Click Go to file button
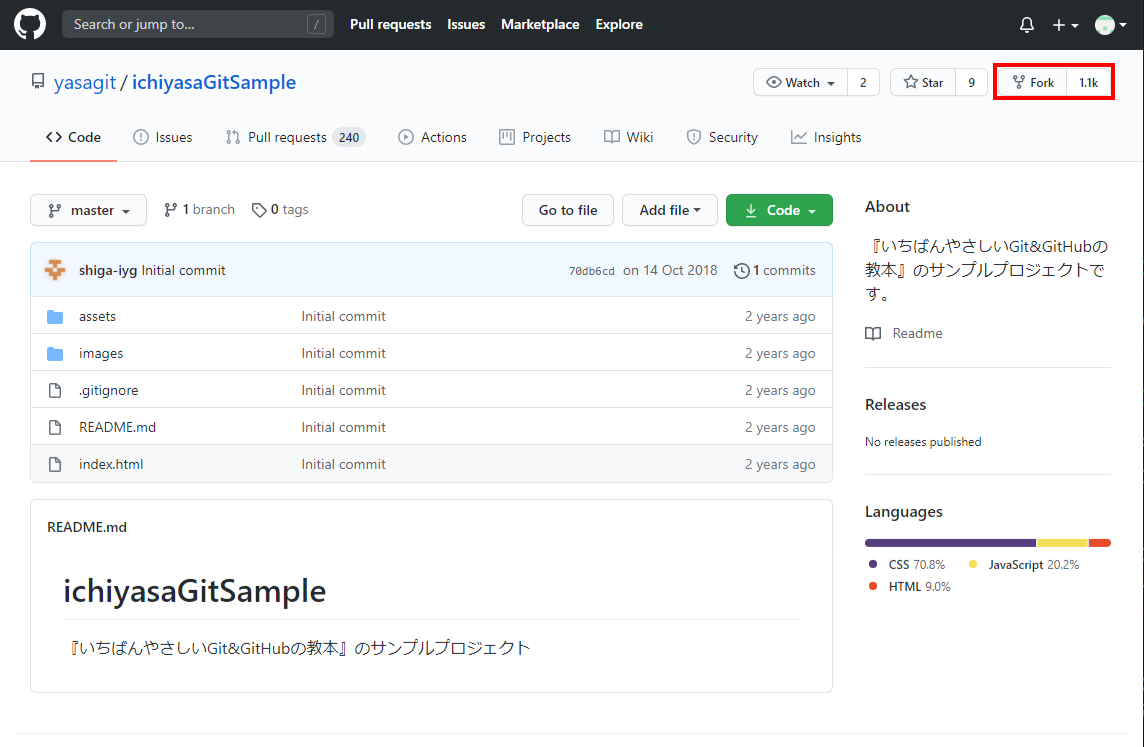The image size is (1144, 747). [568, 210]
